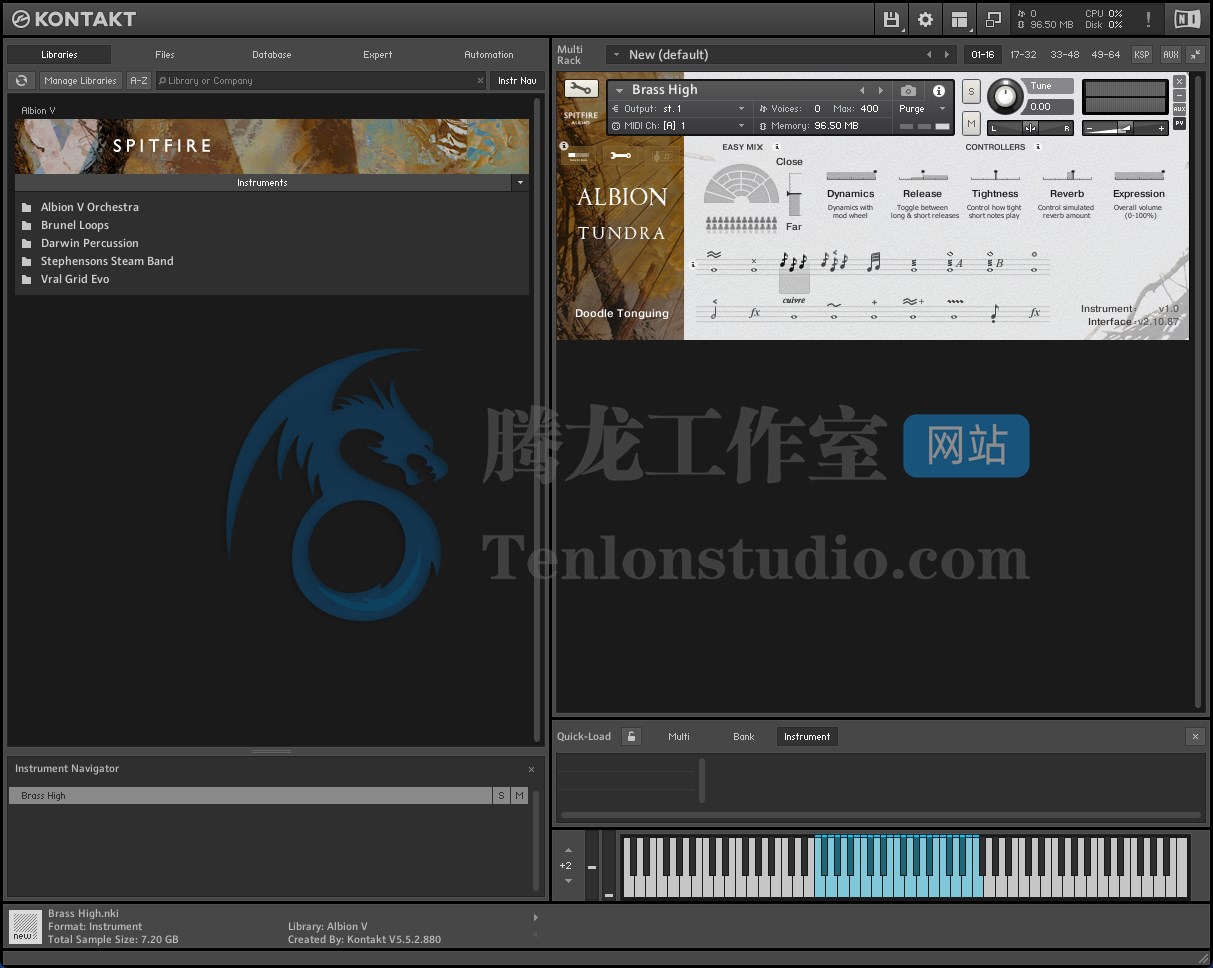Select the Instrument tab in Quick-Load
The image size is (1213, 968).
tap(807, 736)
